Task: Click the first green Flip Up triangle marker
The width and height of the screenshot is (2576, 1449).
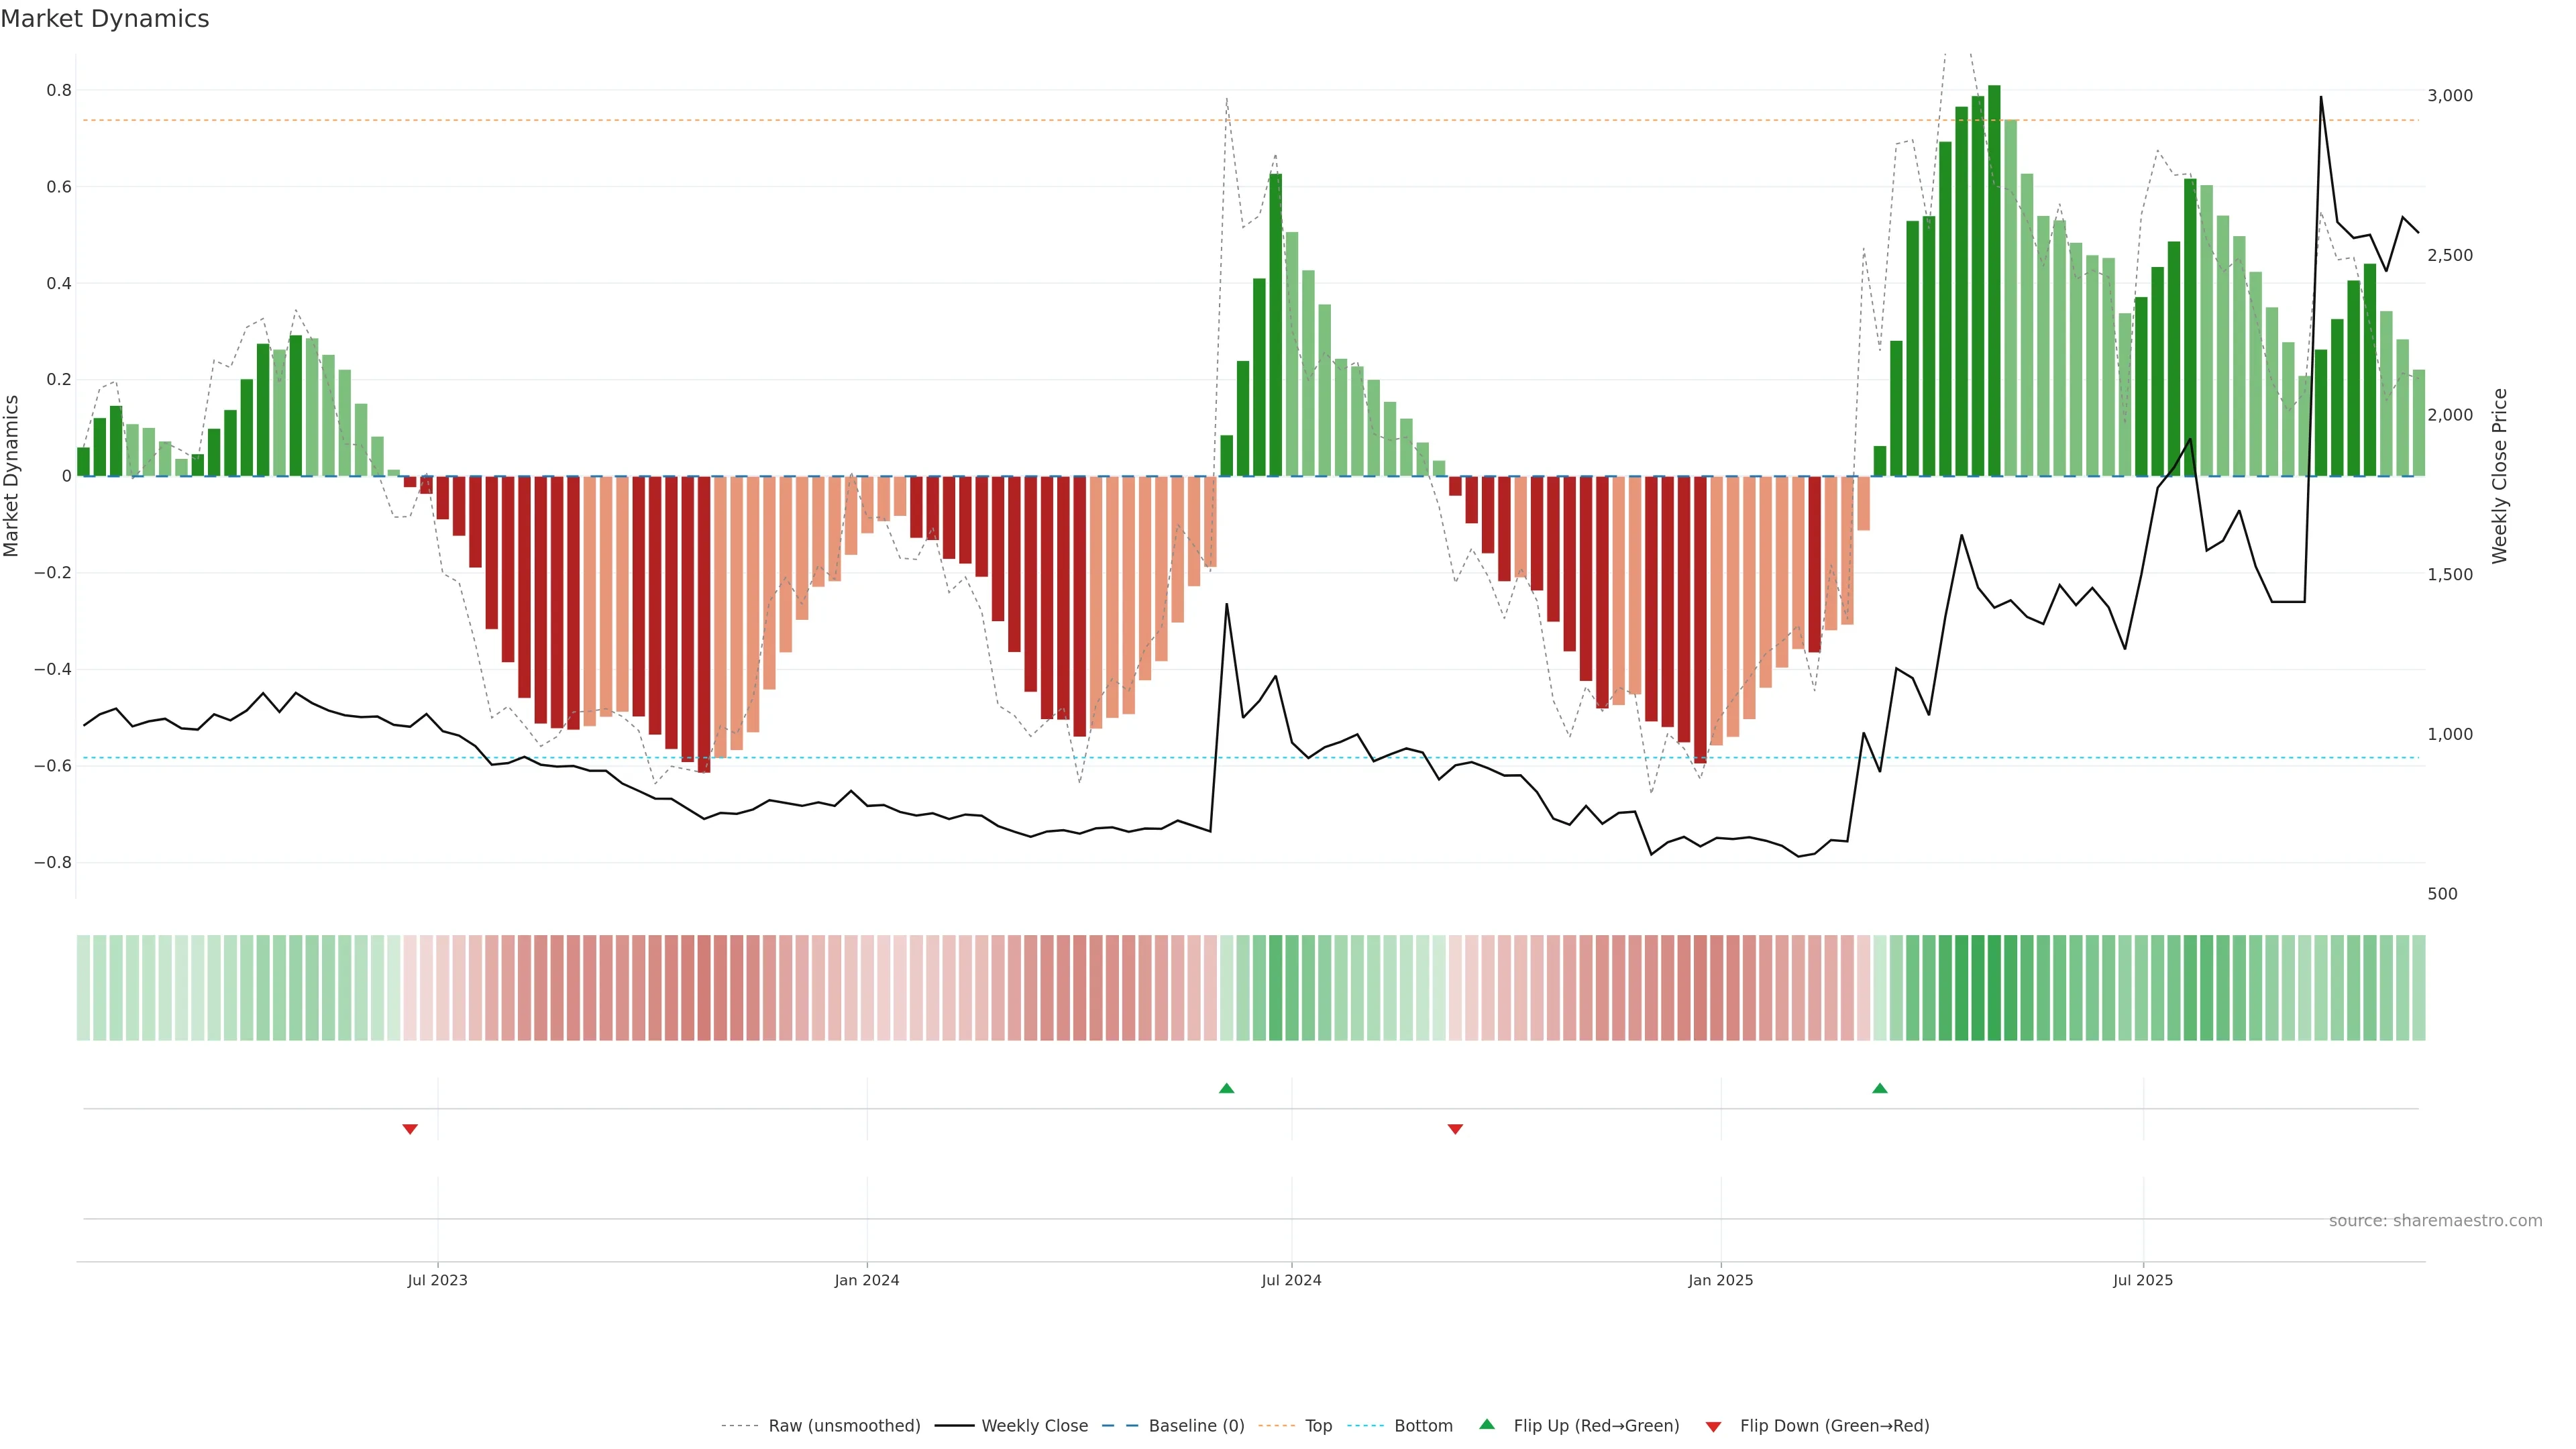Action: tap(1226, 1088)
